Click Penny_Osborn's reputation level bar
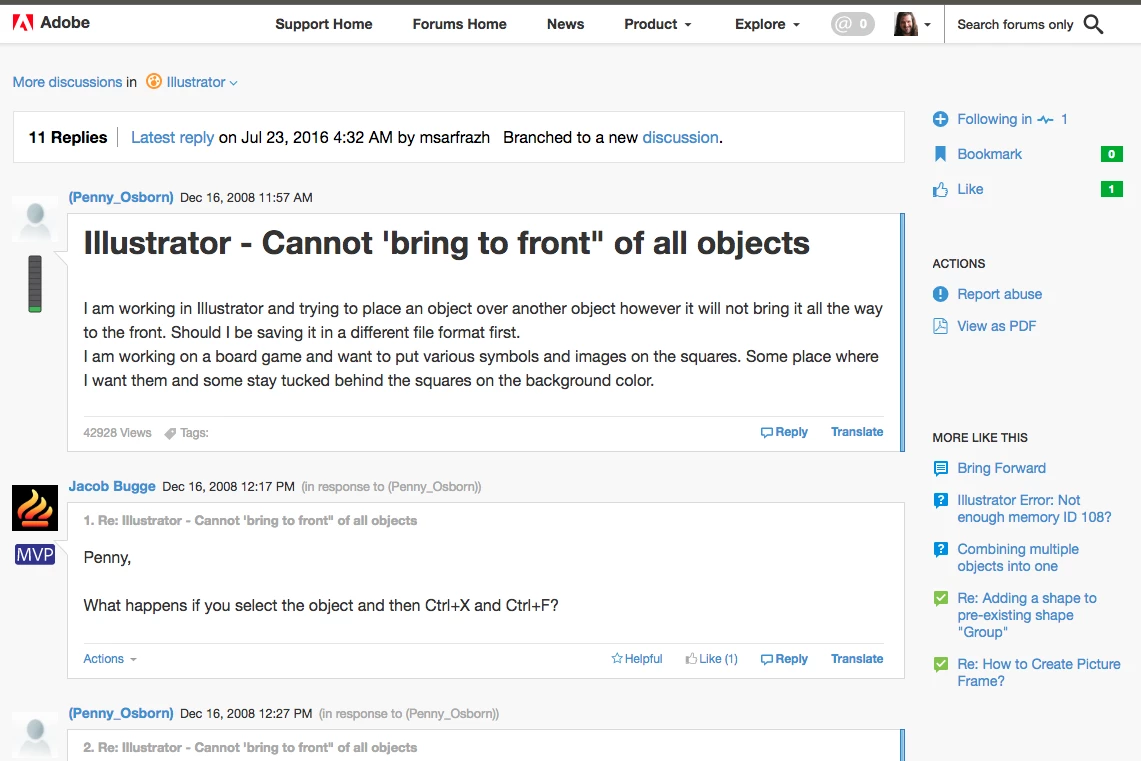 pos(35,284)
